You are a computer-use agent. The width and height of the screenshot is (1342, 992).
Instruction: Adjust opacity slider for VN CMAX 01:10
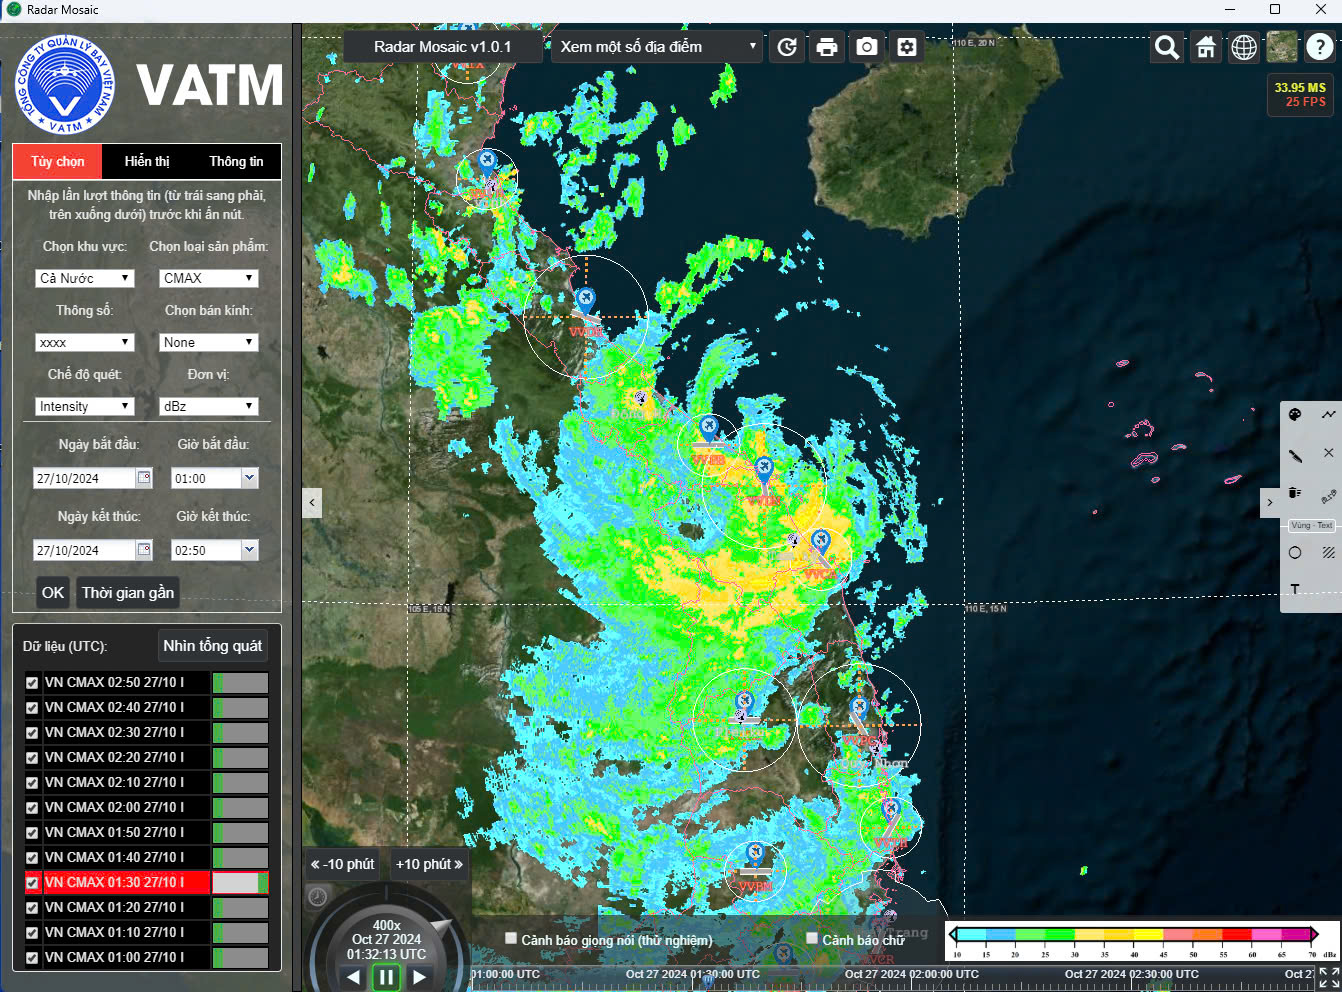tap(240, 933)
